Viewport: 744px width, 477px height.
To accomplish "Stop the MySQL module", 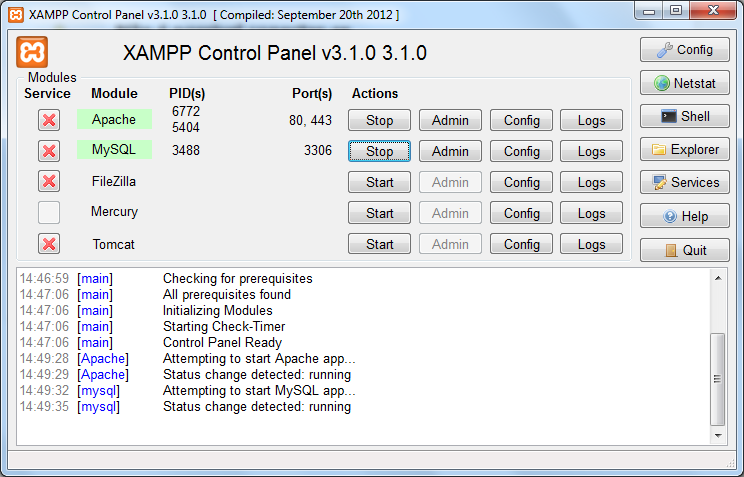I will point(379,151).
